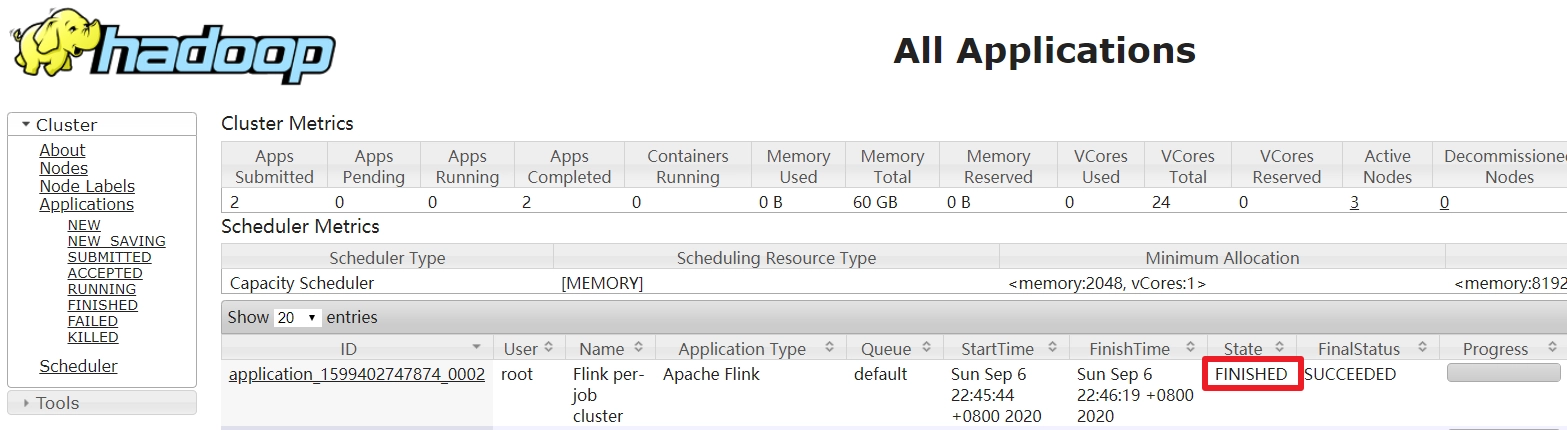Click the [MEMORY] resource type cell

click(x=602, y=283)
